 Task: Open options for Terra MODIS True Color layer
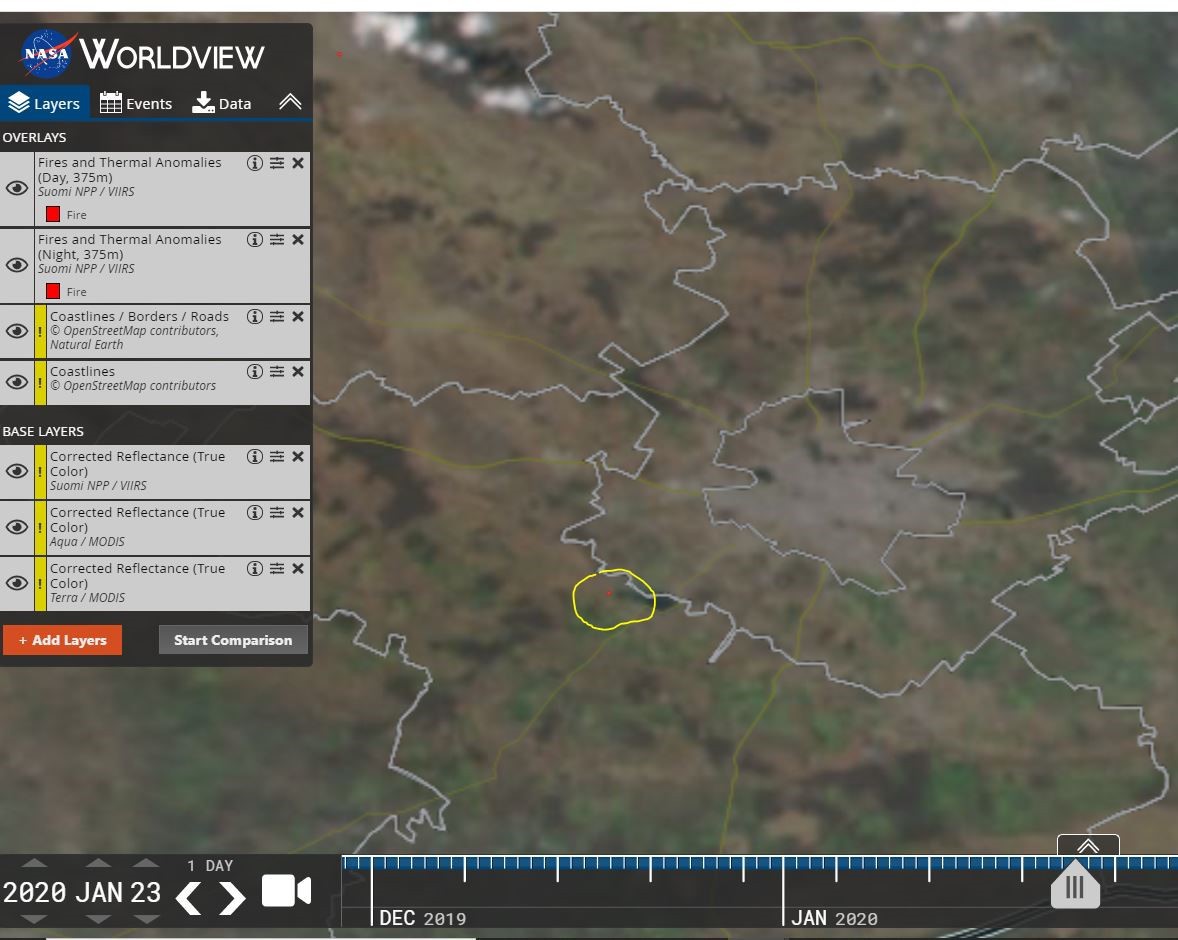[x=277, y=569]
